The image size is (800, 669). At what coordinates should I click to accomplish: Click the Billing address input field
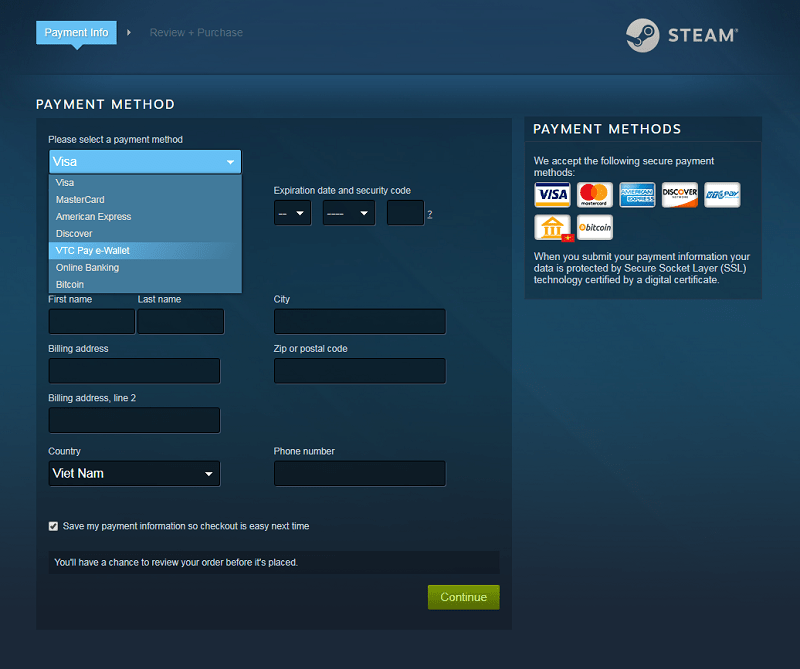pyautogui.click(x=135, y=370)
